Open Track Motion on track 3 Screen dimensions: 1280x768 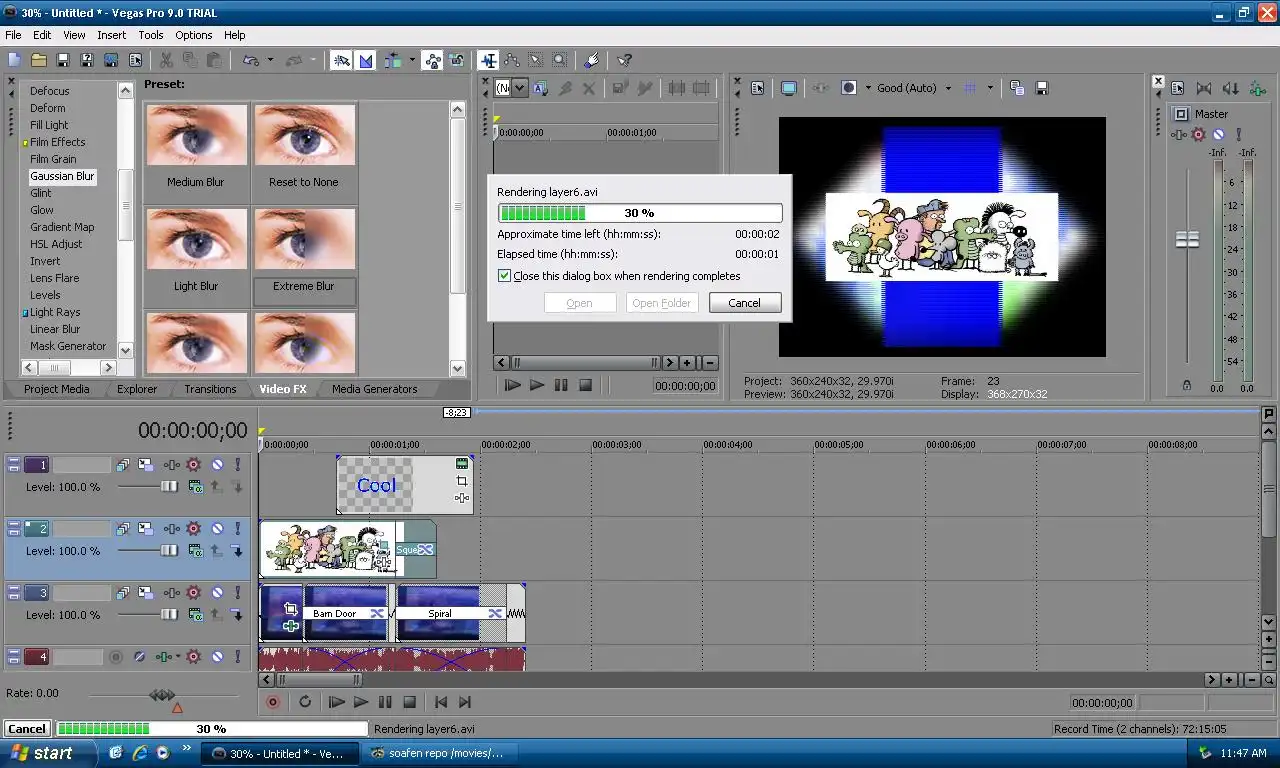pyautogui.click(x=145, y=593)
